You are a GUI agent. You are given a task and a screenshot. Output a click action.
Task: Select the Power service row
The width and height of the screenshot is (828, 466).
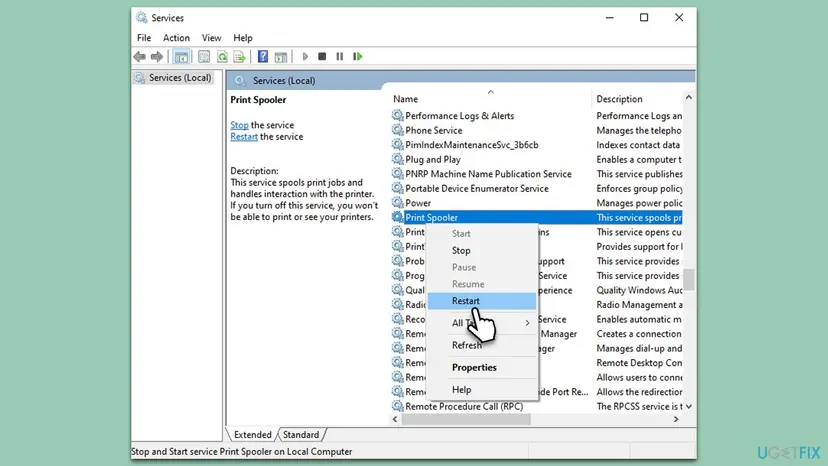[x=418, y=203]
